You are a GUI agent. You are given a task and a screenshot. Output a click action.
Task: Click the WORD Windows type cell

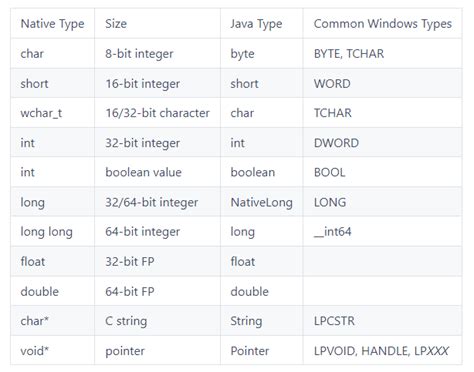(382, 83)
